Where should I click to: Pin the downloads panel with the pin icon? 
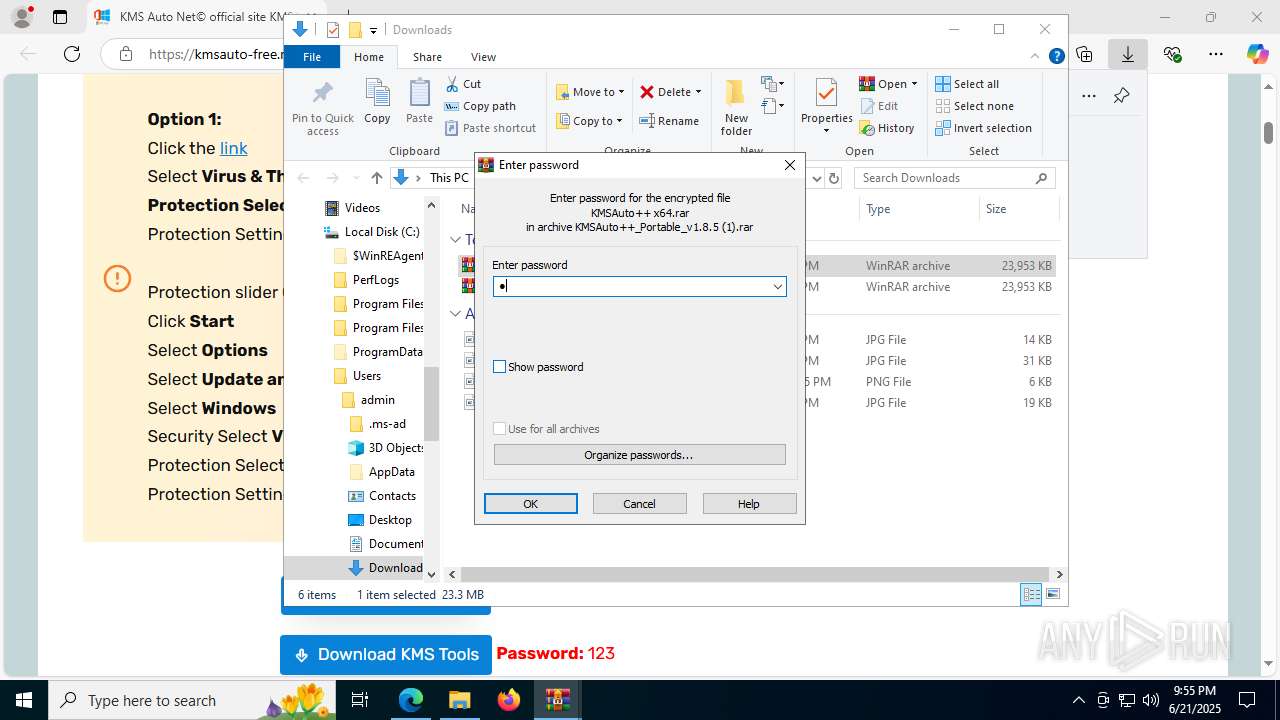(1121, 96)
